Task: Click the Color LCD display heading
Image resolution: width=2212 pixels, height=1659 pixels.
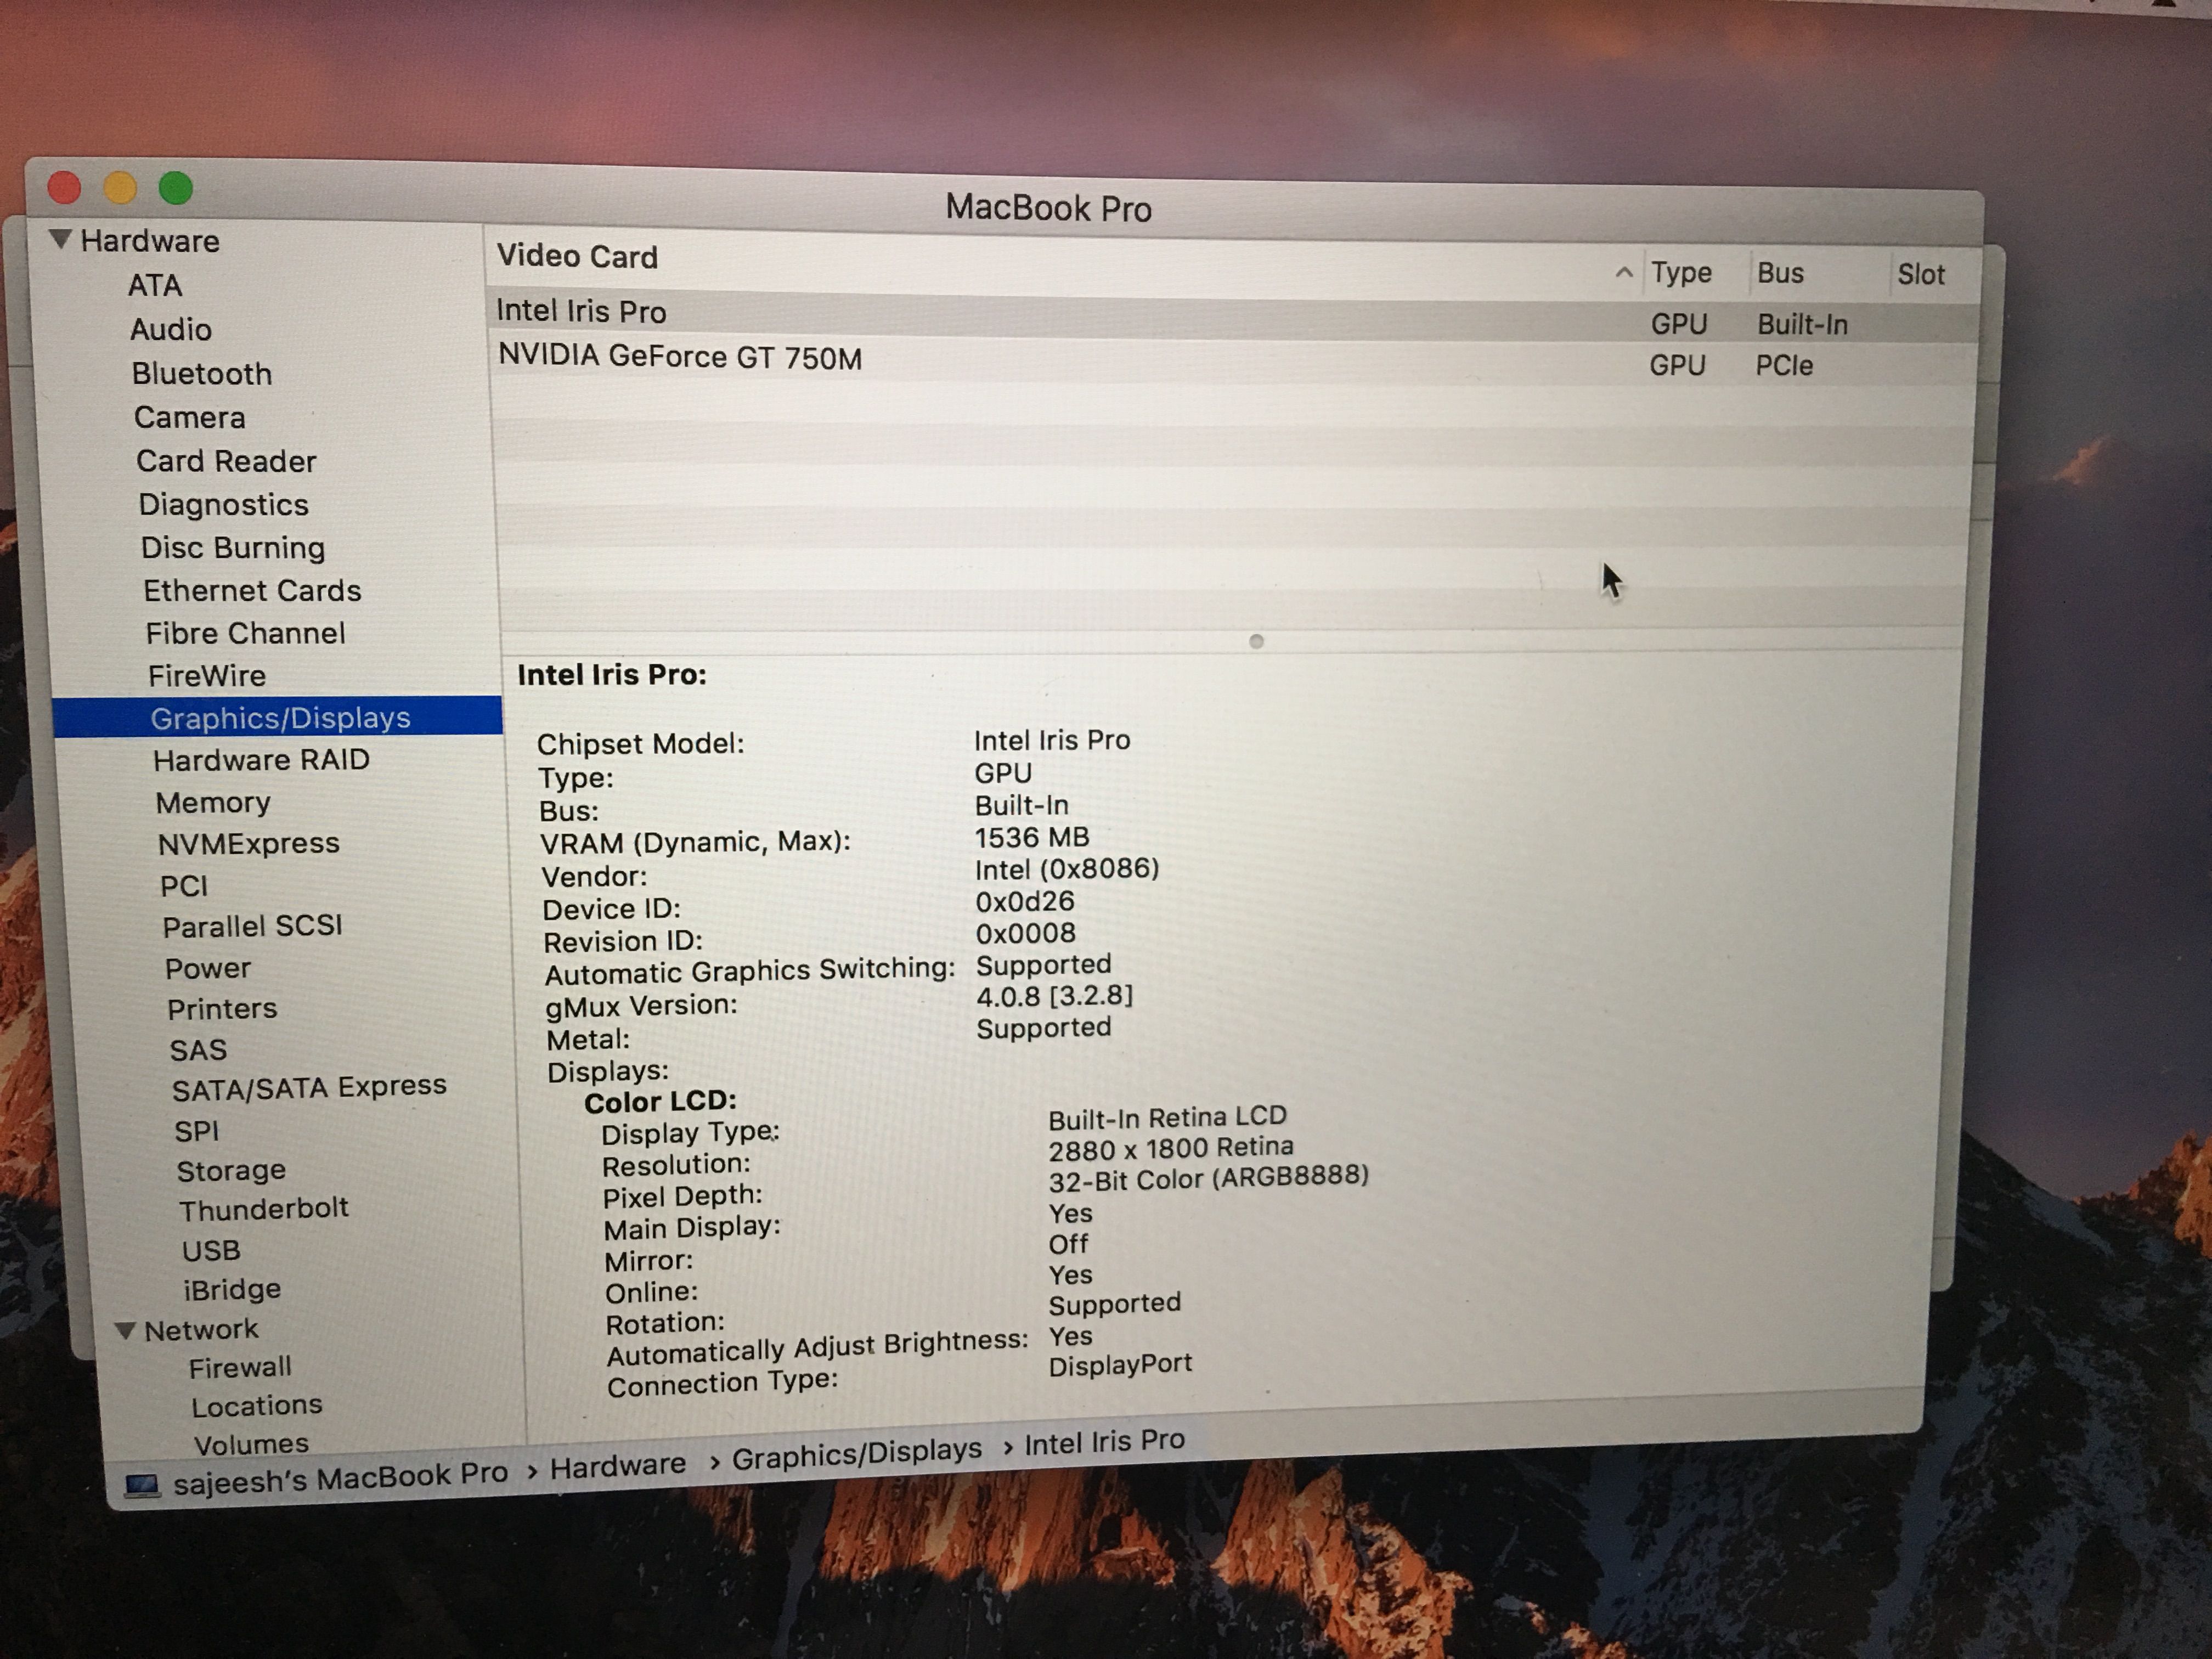Action: pyautogui.click(x=660, y=1102)
